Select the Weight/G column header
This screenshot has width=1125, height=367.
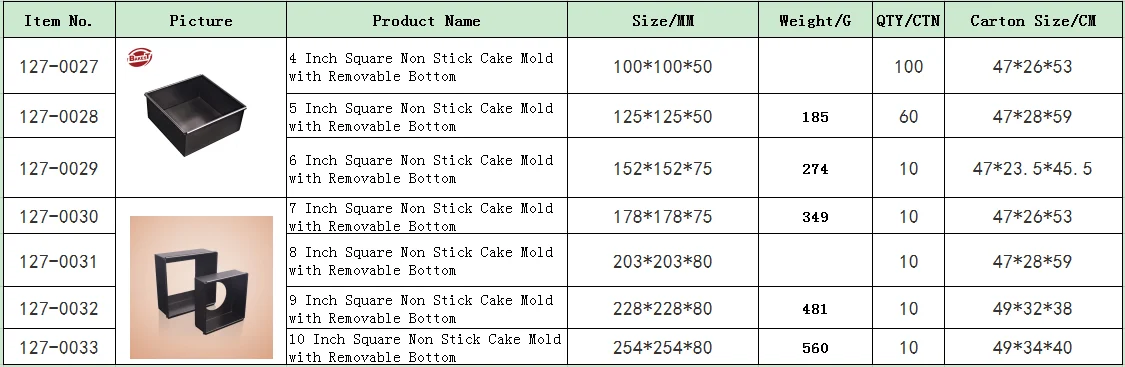point(815,20)
